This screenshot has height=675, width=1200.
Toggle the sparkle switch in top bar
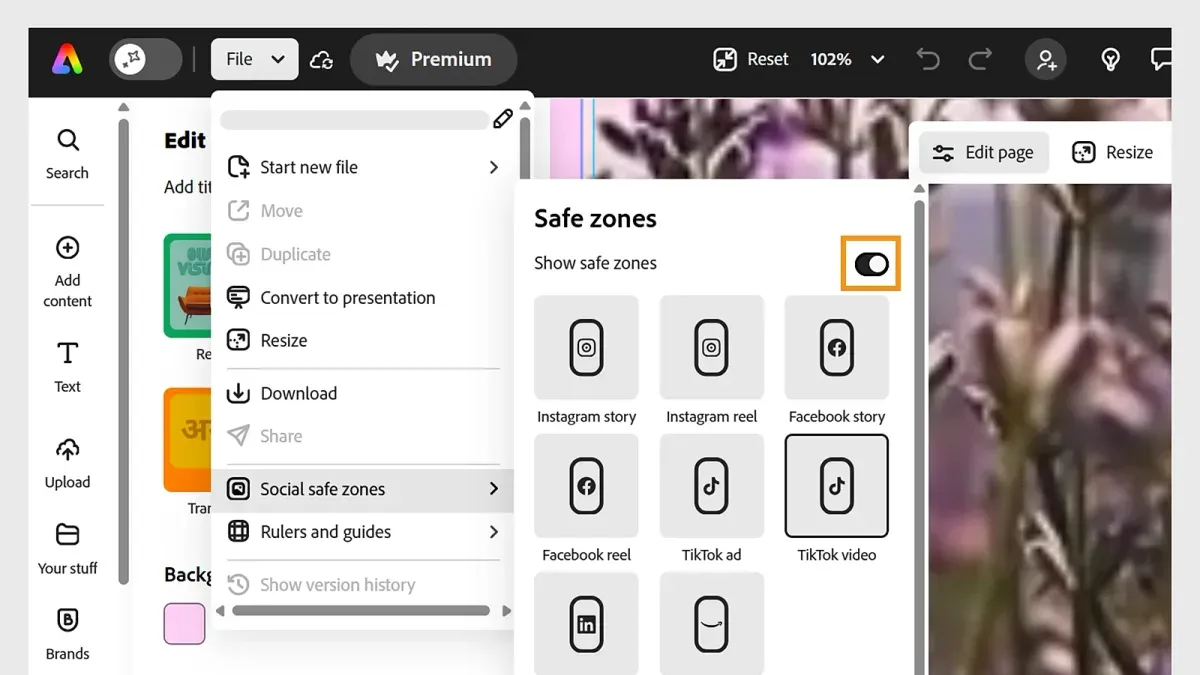[146, 60]
